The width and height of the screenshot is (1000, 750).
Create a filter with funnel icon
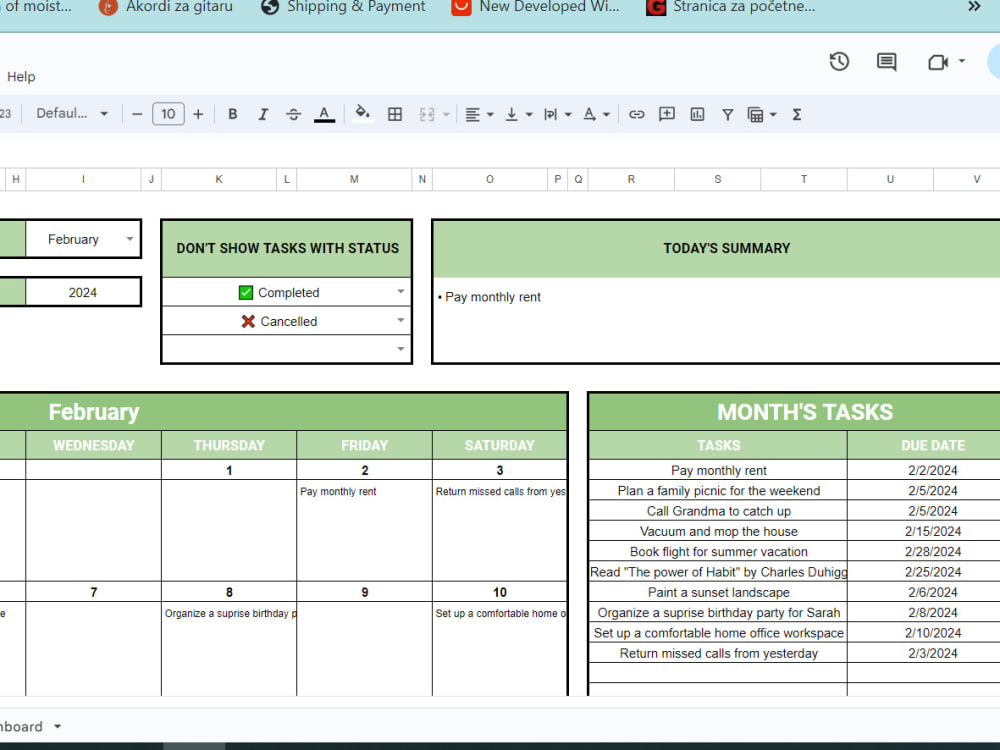click(x=727, y=115)
